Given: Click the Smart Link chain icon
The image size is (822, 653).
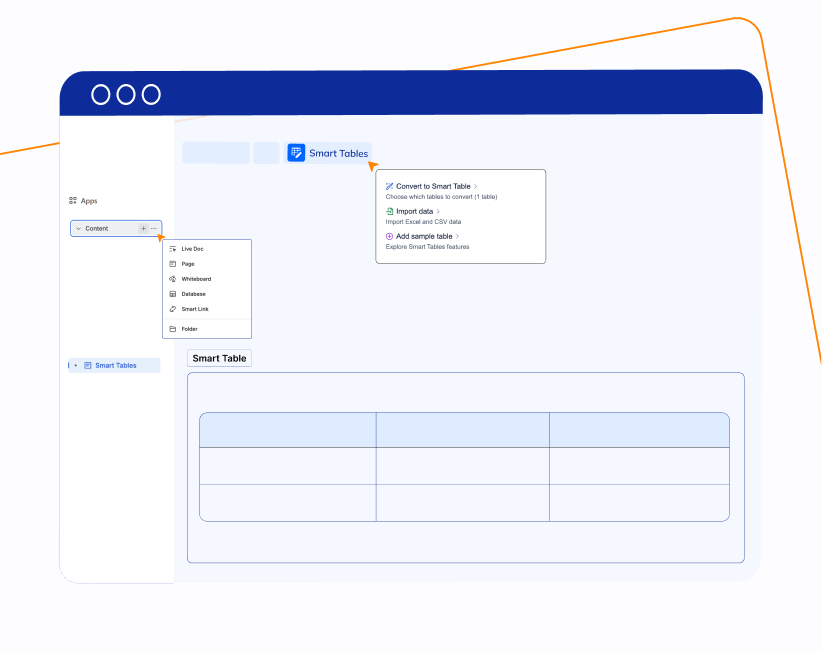Looking at the screenshot, I should tap(173, 309).
